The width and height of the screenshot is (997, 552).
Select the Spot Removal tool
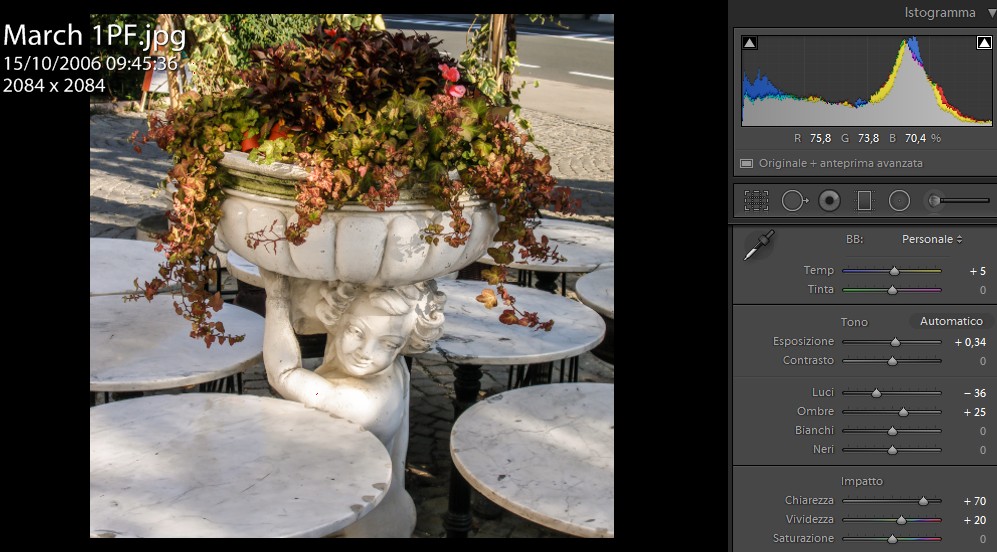point(794,200)
